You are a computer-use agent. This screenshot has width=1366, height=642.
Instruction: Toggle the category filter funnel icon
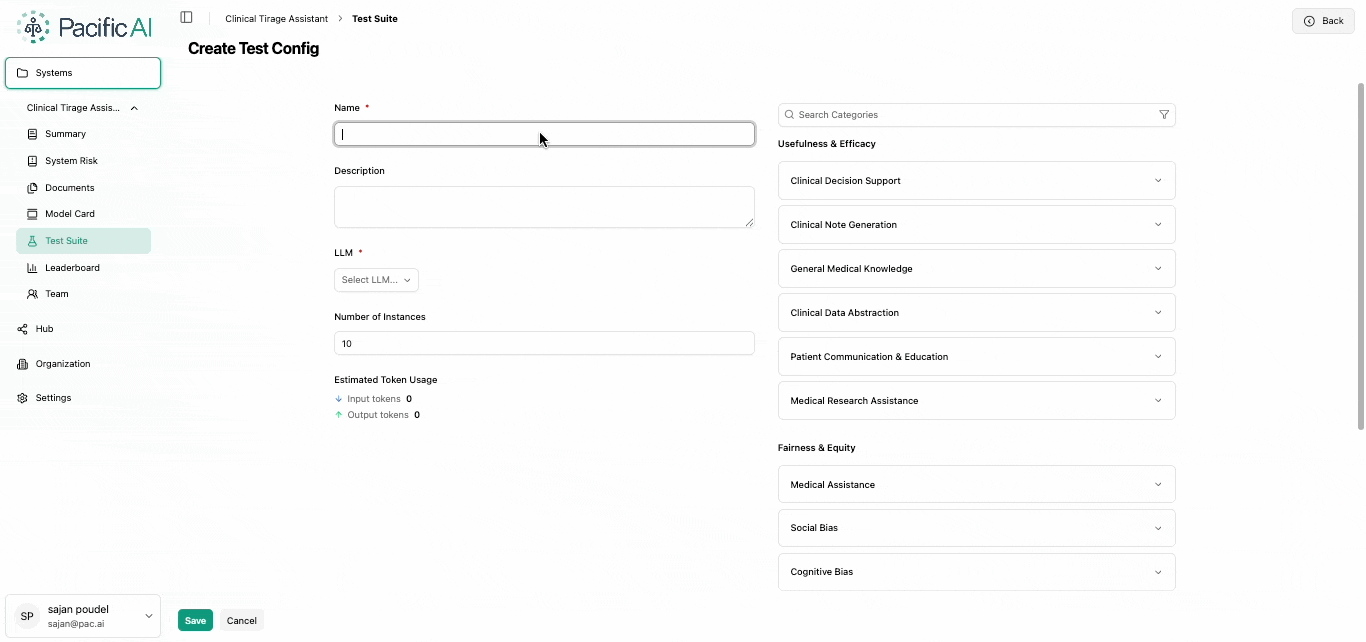(x=1164, y=114)
